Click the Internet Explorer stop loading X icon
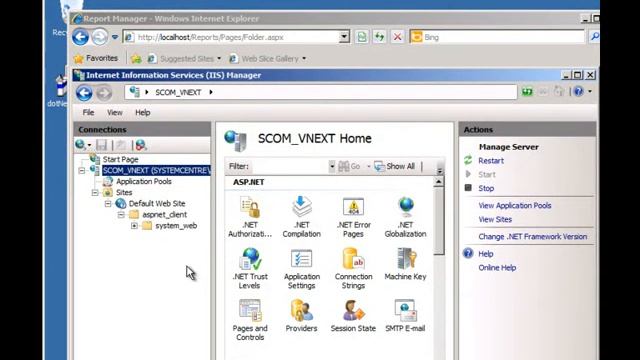Image resolution: width=640 pixels, height=360 pixels. click(x=397, y=37)
